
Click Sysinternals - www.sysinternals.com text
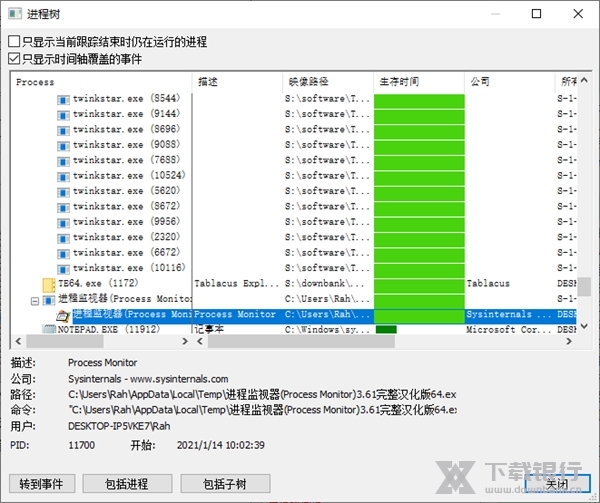[x=148, y=379]
